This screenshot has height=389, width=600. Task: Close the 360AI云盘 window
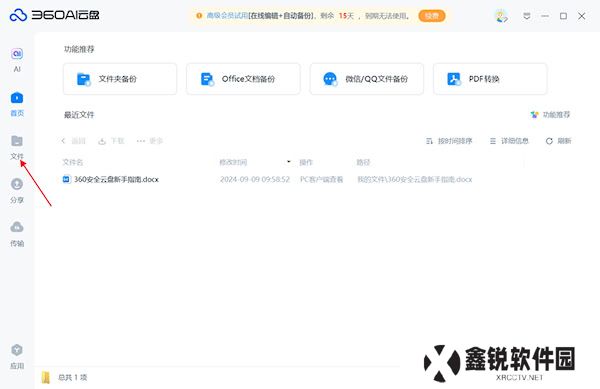(x=582, y=16)
